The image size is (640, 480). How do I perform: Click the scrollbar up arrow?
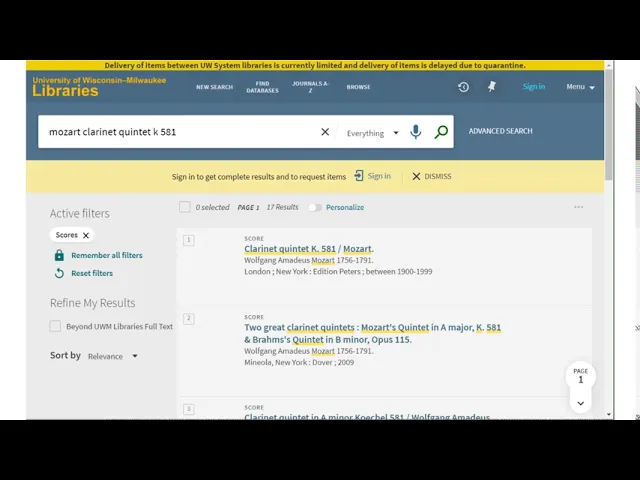tap(609, 64)
